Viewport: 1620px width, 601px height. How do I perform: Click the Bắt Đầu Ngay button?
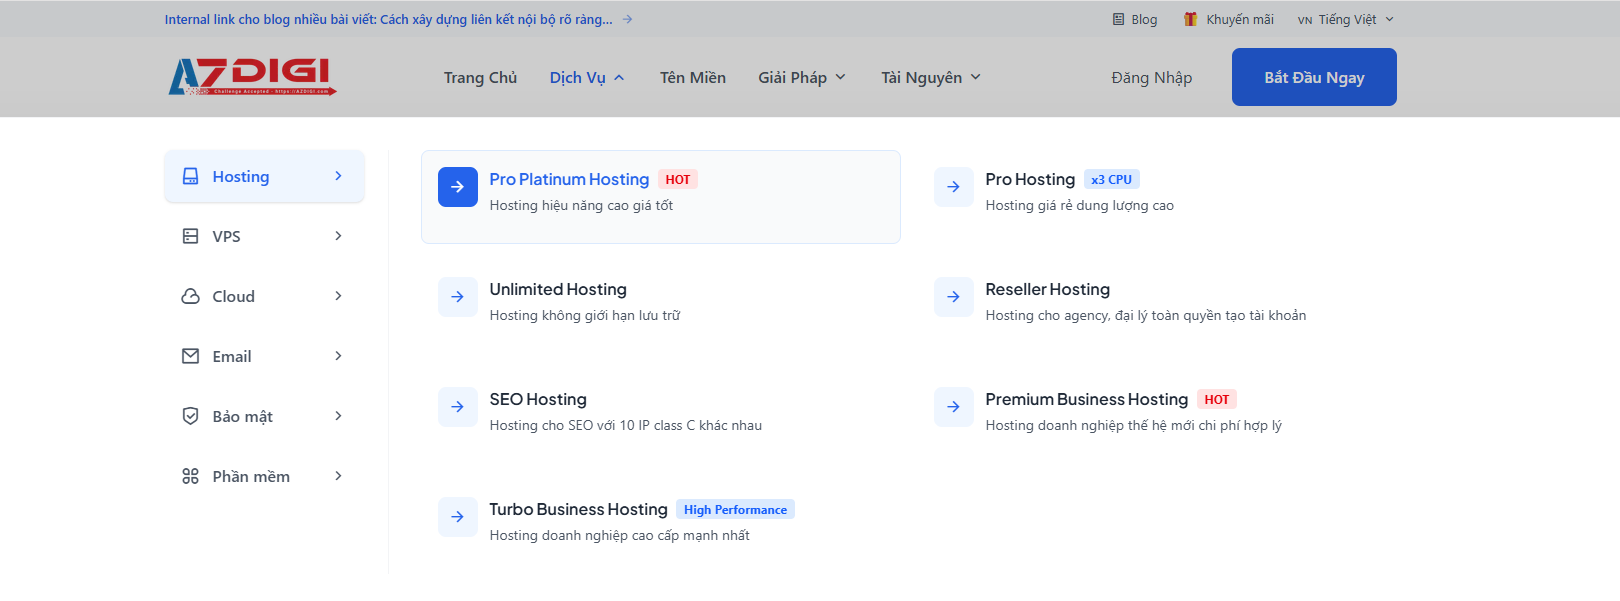tap(1314, 77)
